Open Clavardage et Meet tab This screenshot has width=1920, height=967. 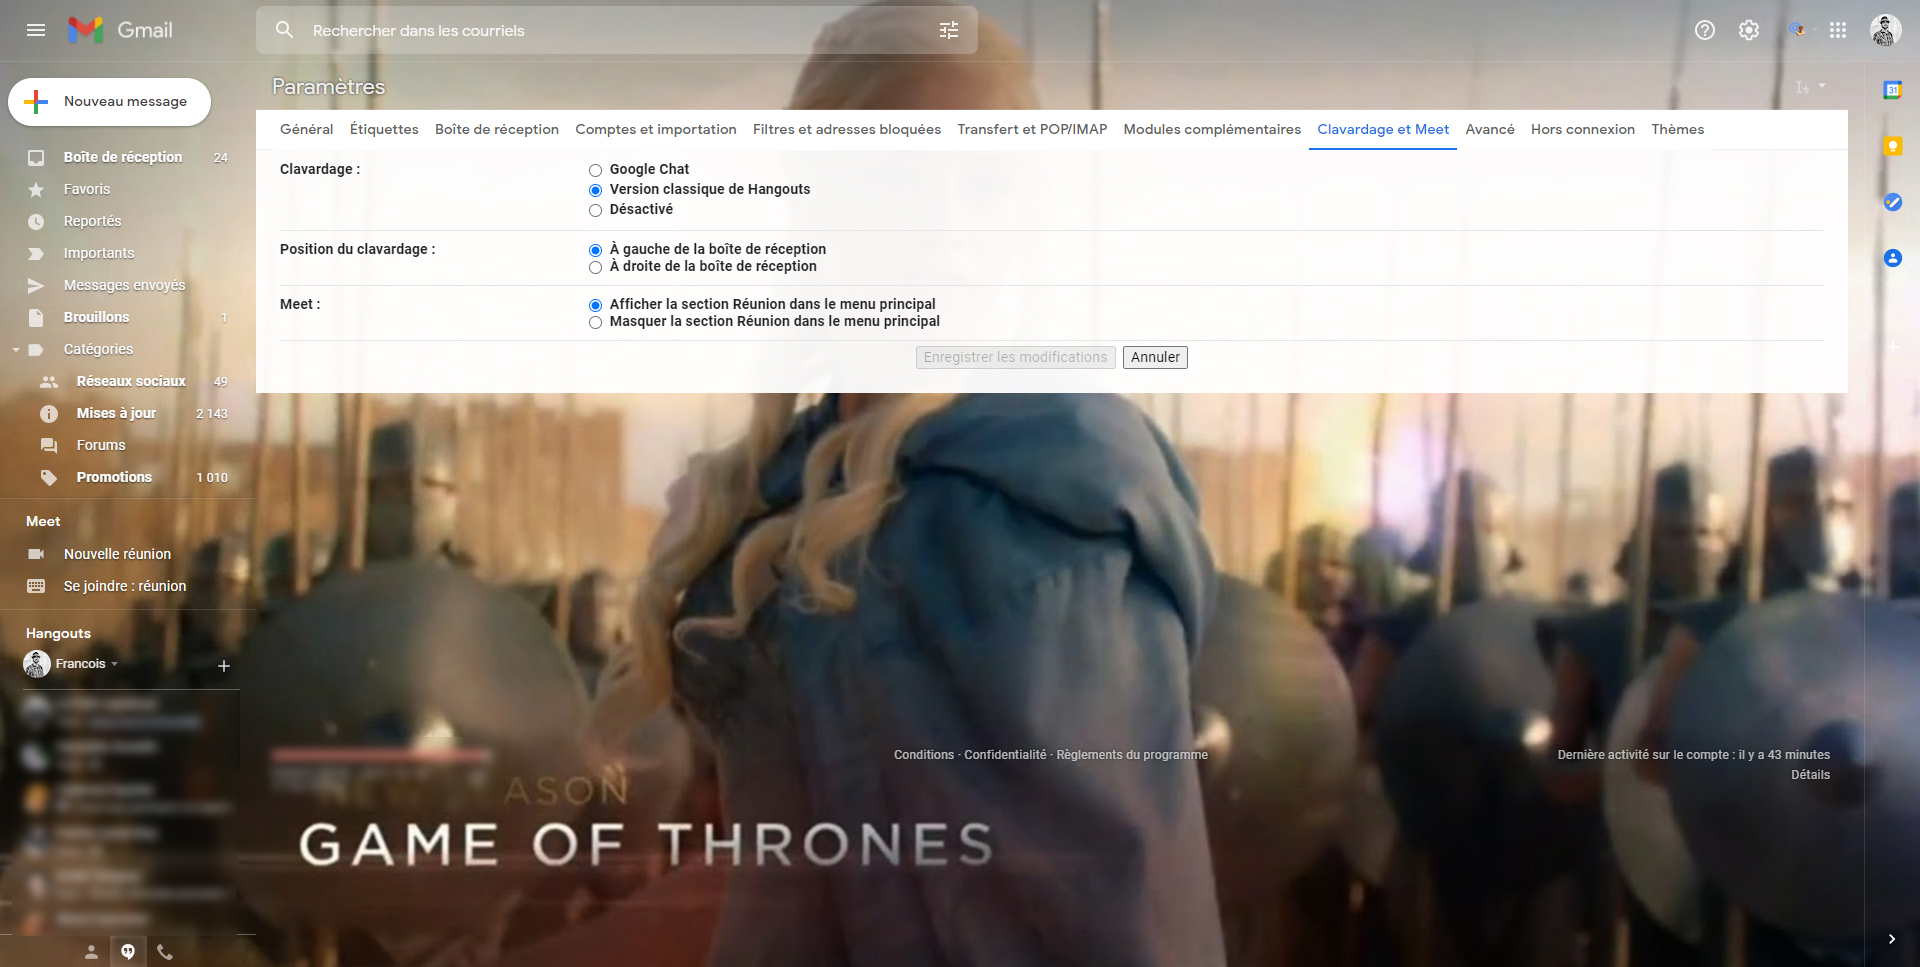[1383, 130]
